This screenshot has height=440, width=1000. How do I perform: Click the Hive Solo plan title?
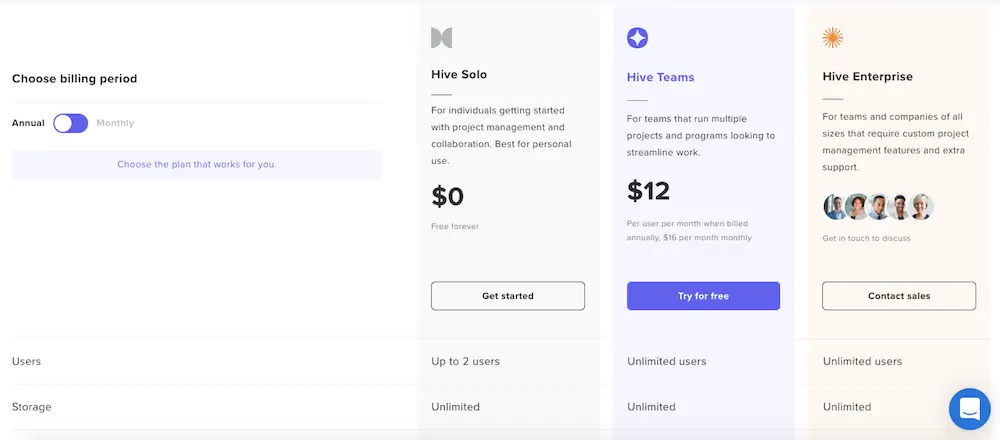(459, 74)
